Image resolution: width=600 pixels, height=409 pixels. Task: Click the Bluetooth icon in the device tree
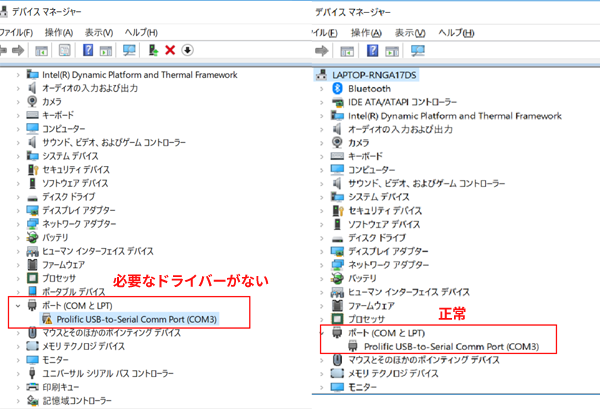(x=337, y=88)
